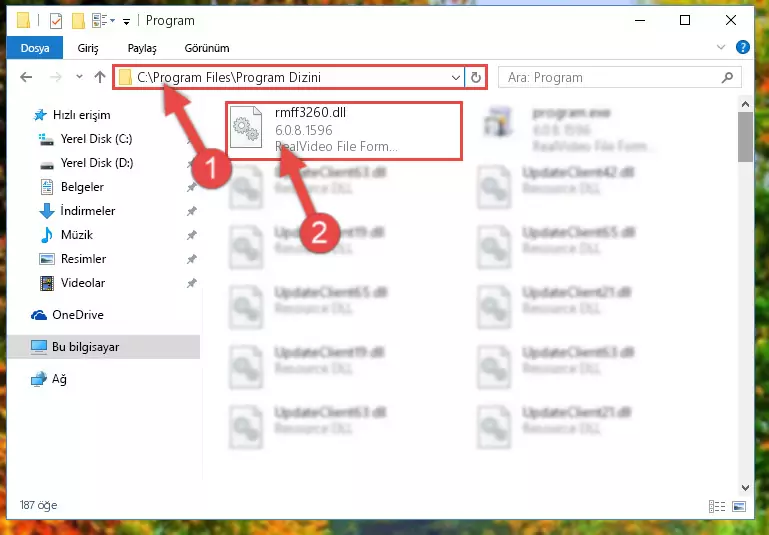Click the vertical scrollbar thumb
769x535 pixels.
point(745,137)
